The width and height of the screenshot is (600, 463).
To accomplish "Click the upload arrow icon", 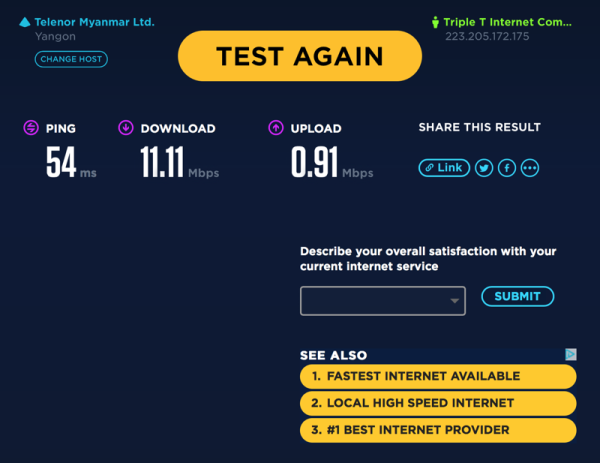I will tap(276, 128).
